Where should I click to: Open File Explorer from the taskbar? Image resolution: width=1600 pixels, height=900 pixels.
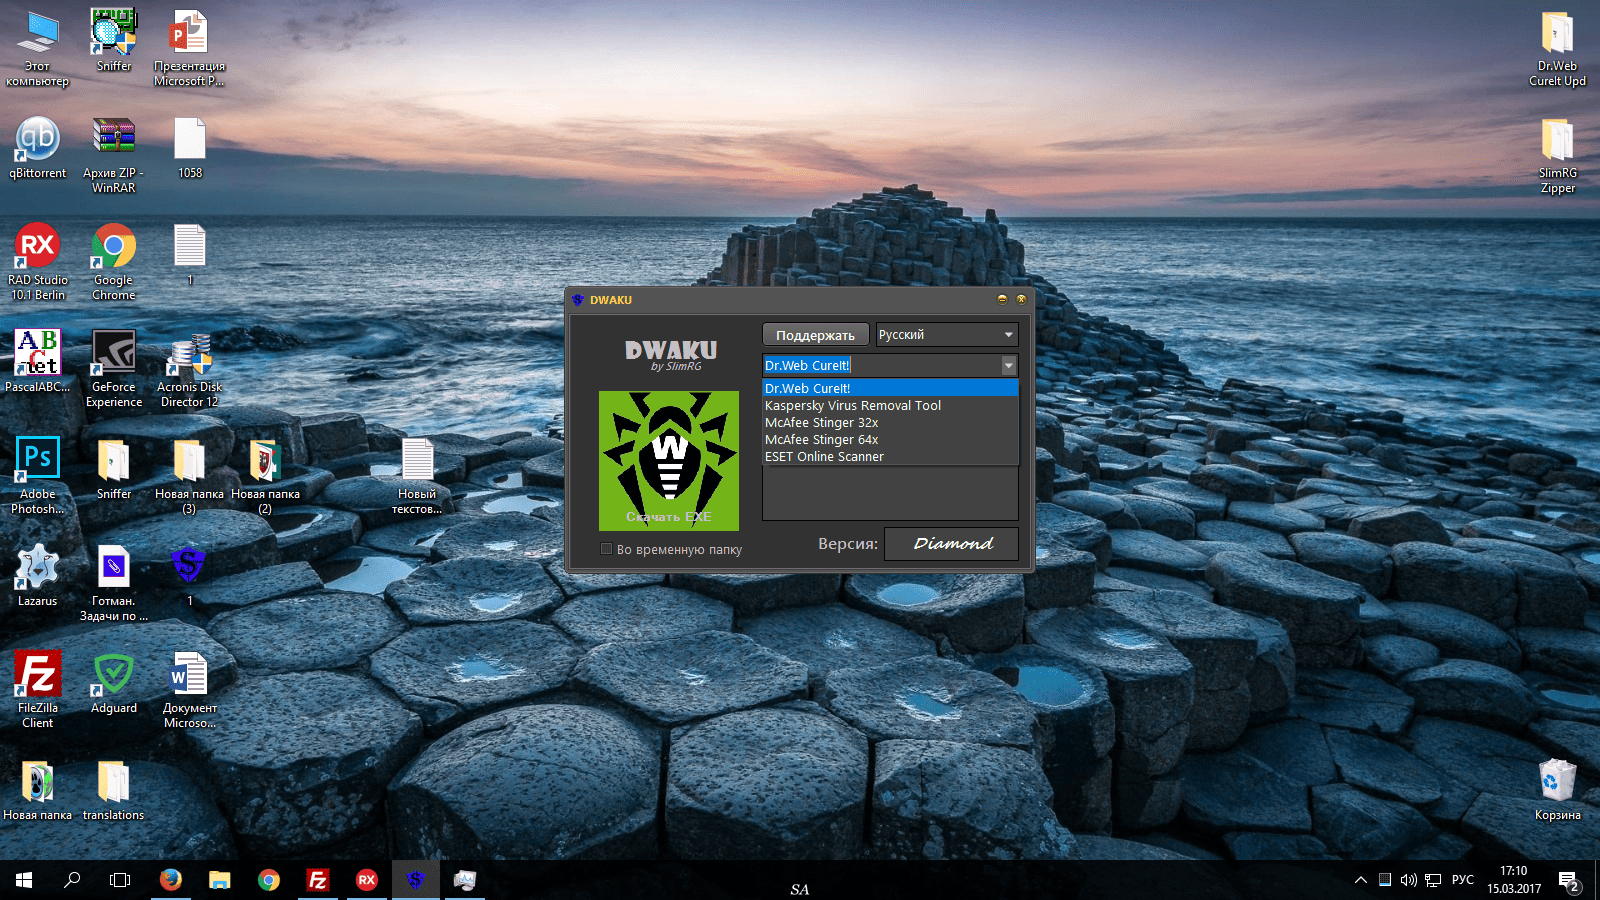(219, 880)
